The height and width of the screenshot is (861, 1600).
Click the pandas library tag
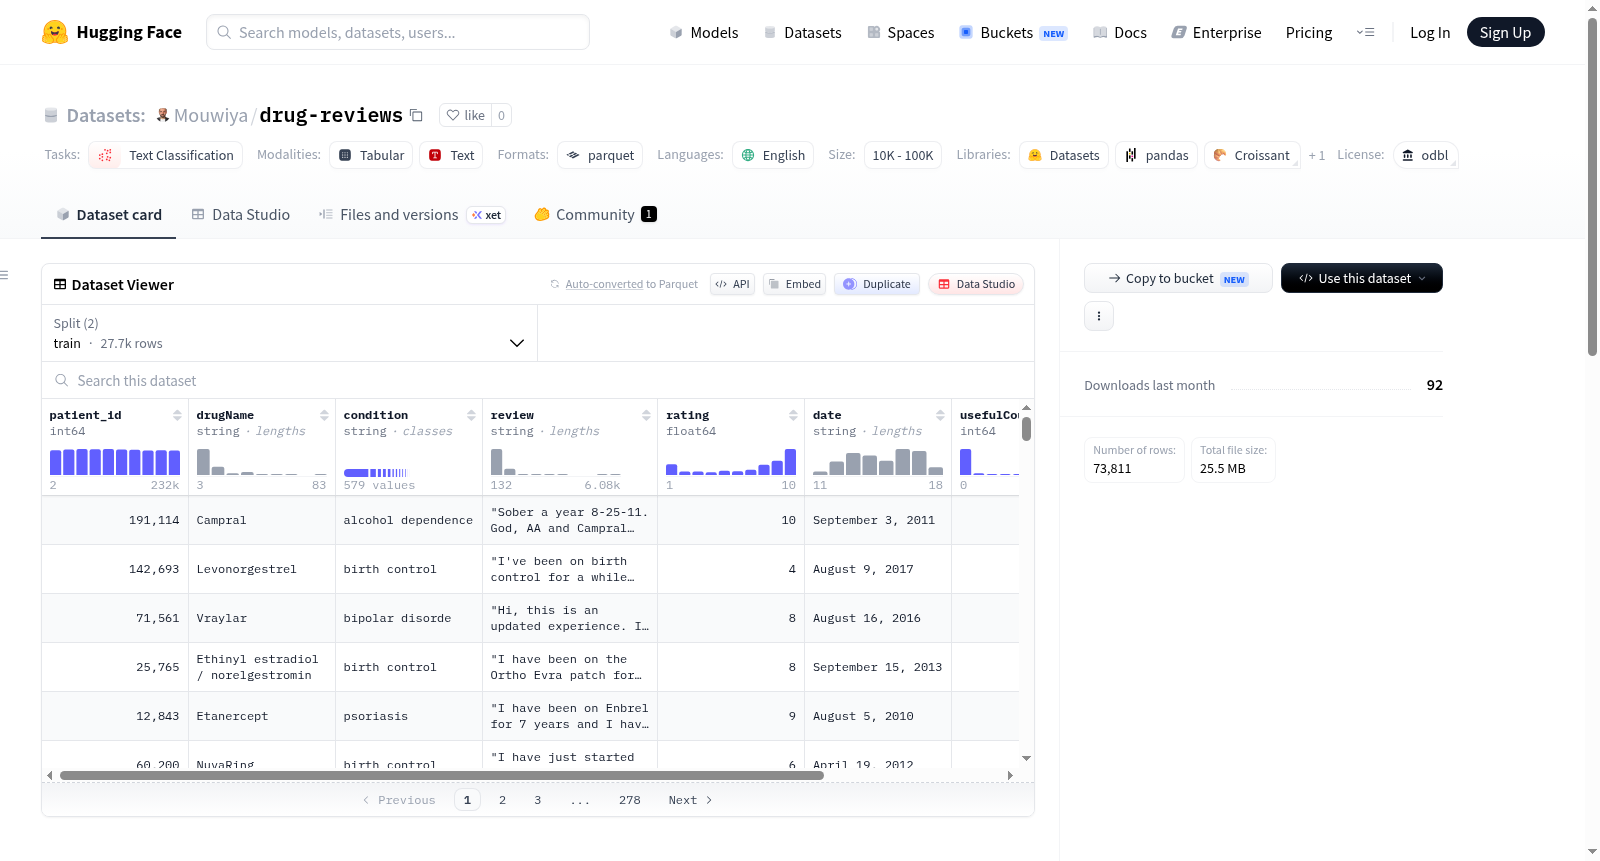(1156, 155)
